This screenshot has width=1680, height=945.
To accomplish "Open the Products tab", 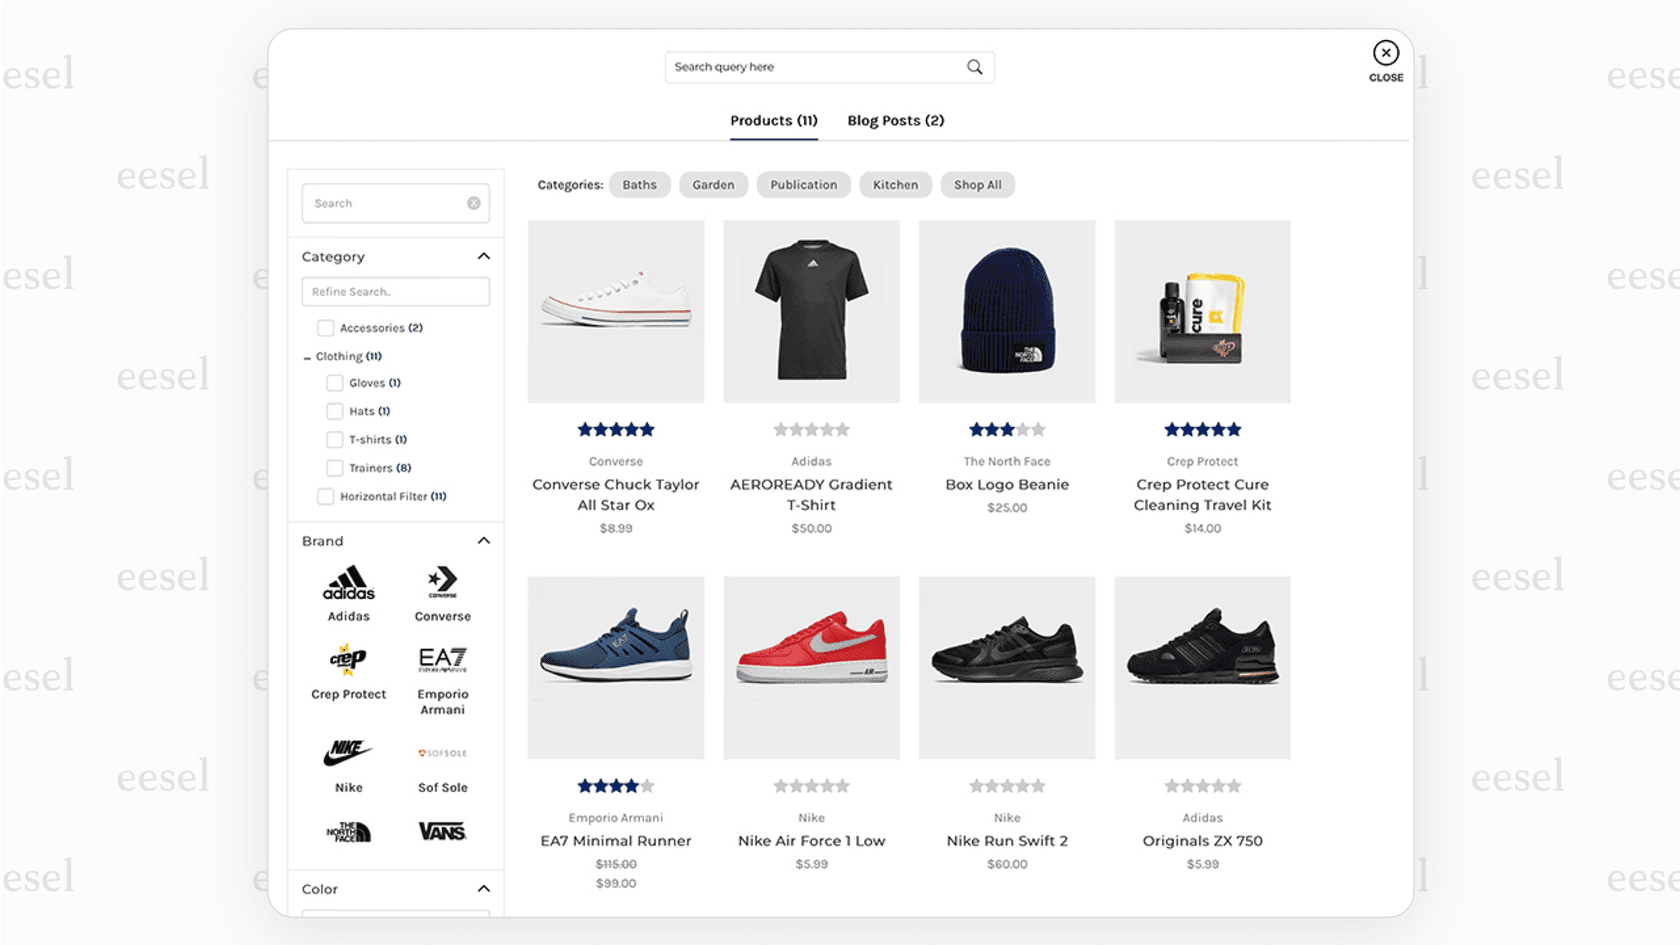I will tap(773, 120).
